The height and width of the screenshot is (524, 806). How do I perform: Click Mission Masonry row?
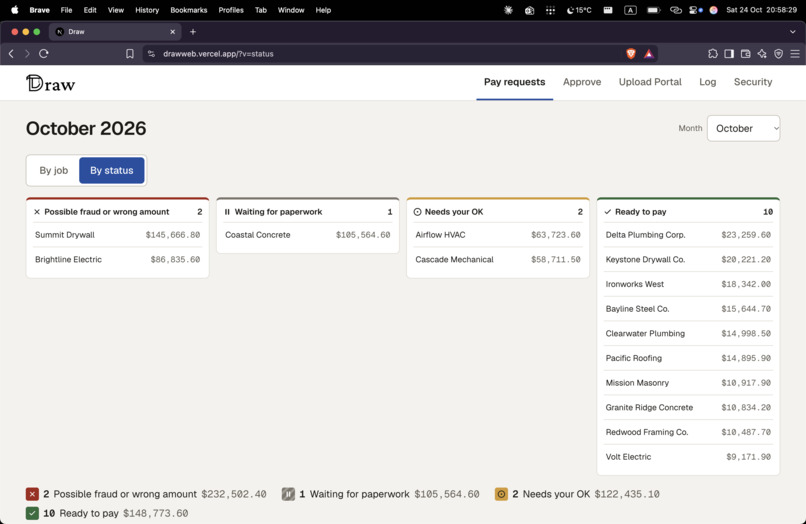(x=688, y=383)
